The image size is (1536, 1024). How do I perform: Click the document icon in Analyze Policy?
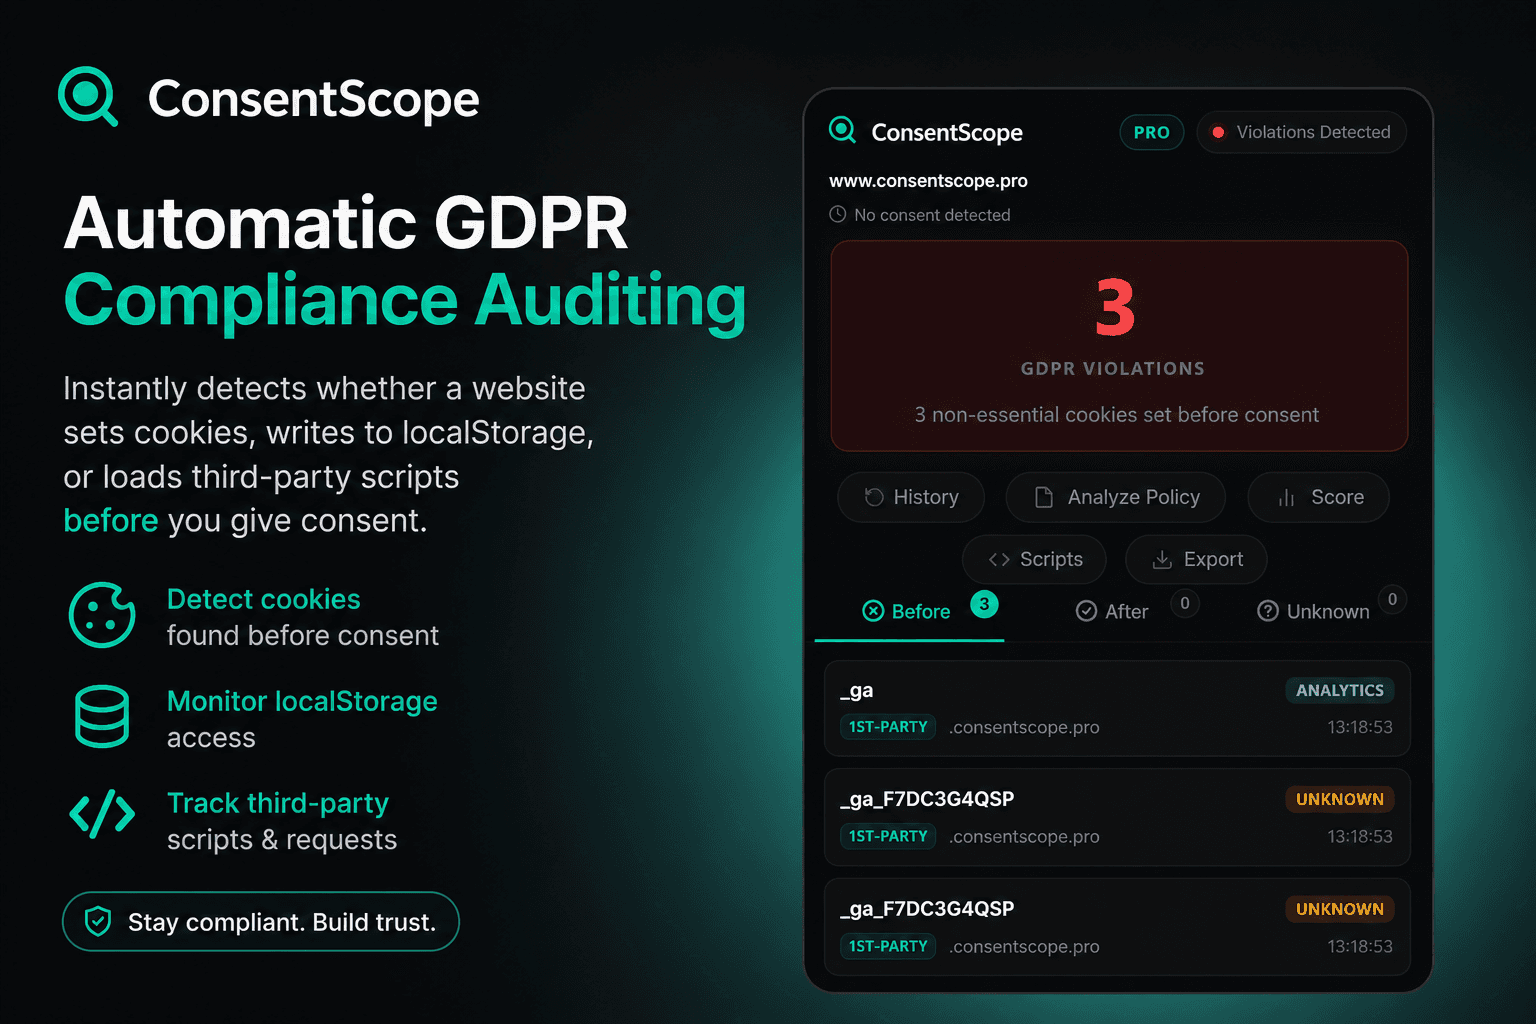(1043, 497)
